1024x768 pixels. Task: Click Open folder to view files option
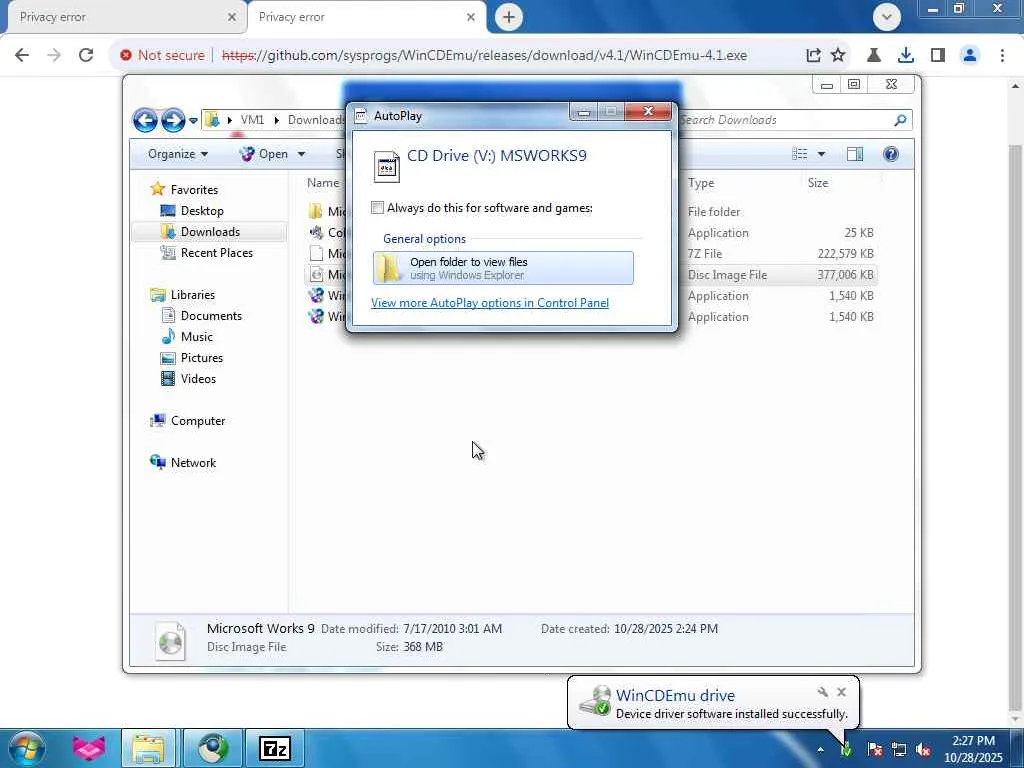click(x=503, y=268)
